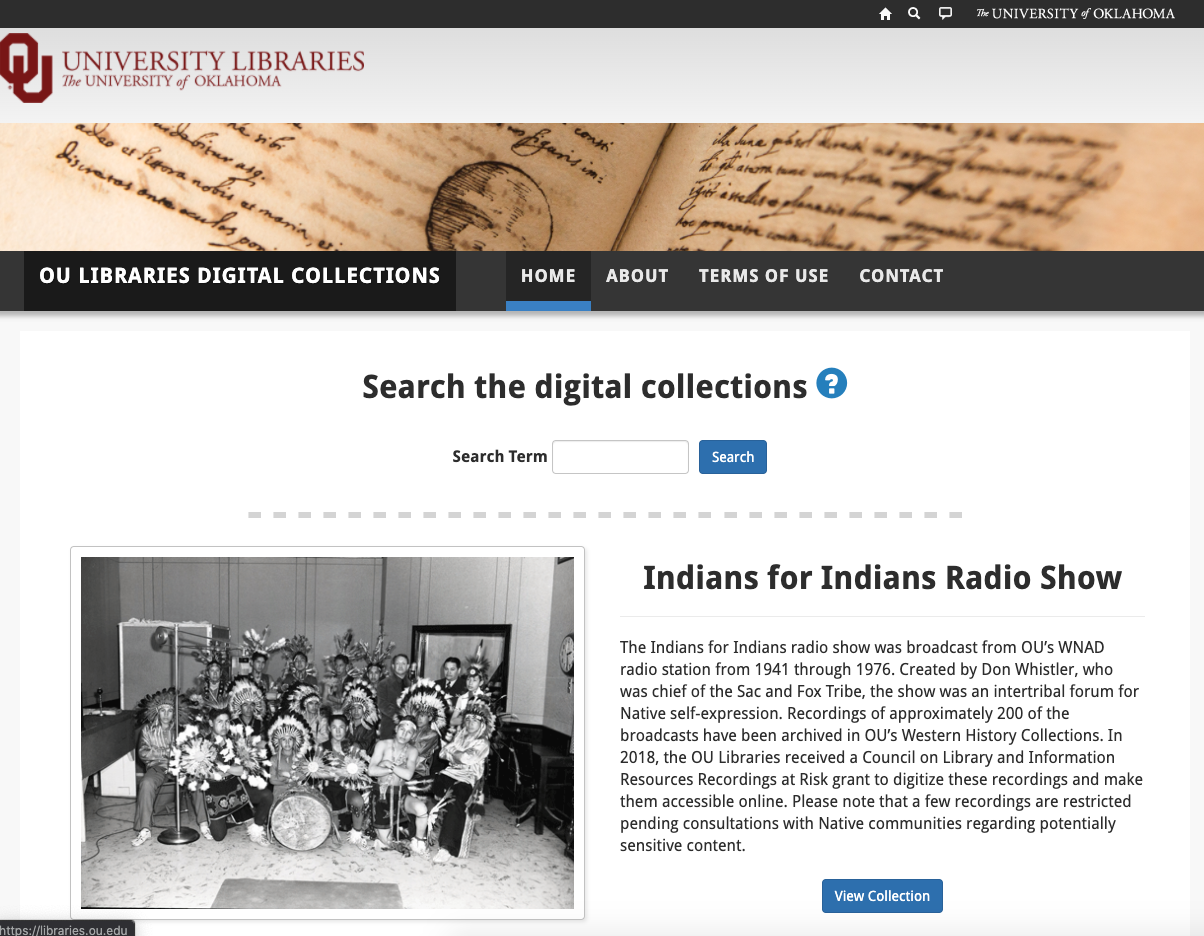1204x936 pixels.
Task: Click the Search Term field label
Action: [x=499, y=457]
